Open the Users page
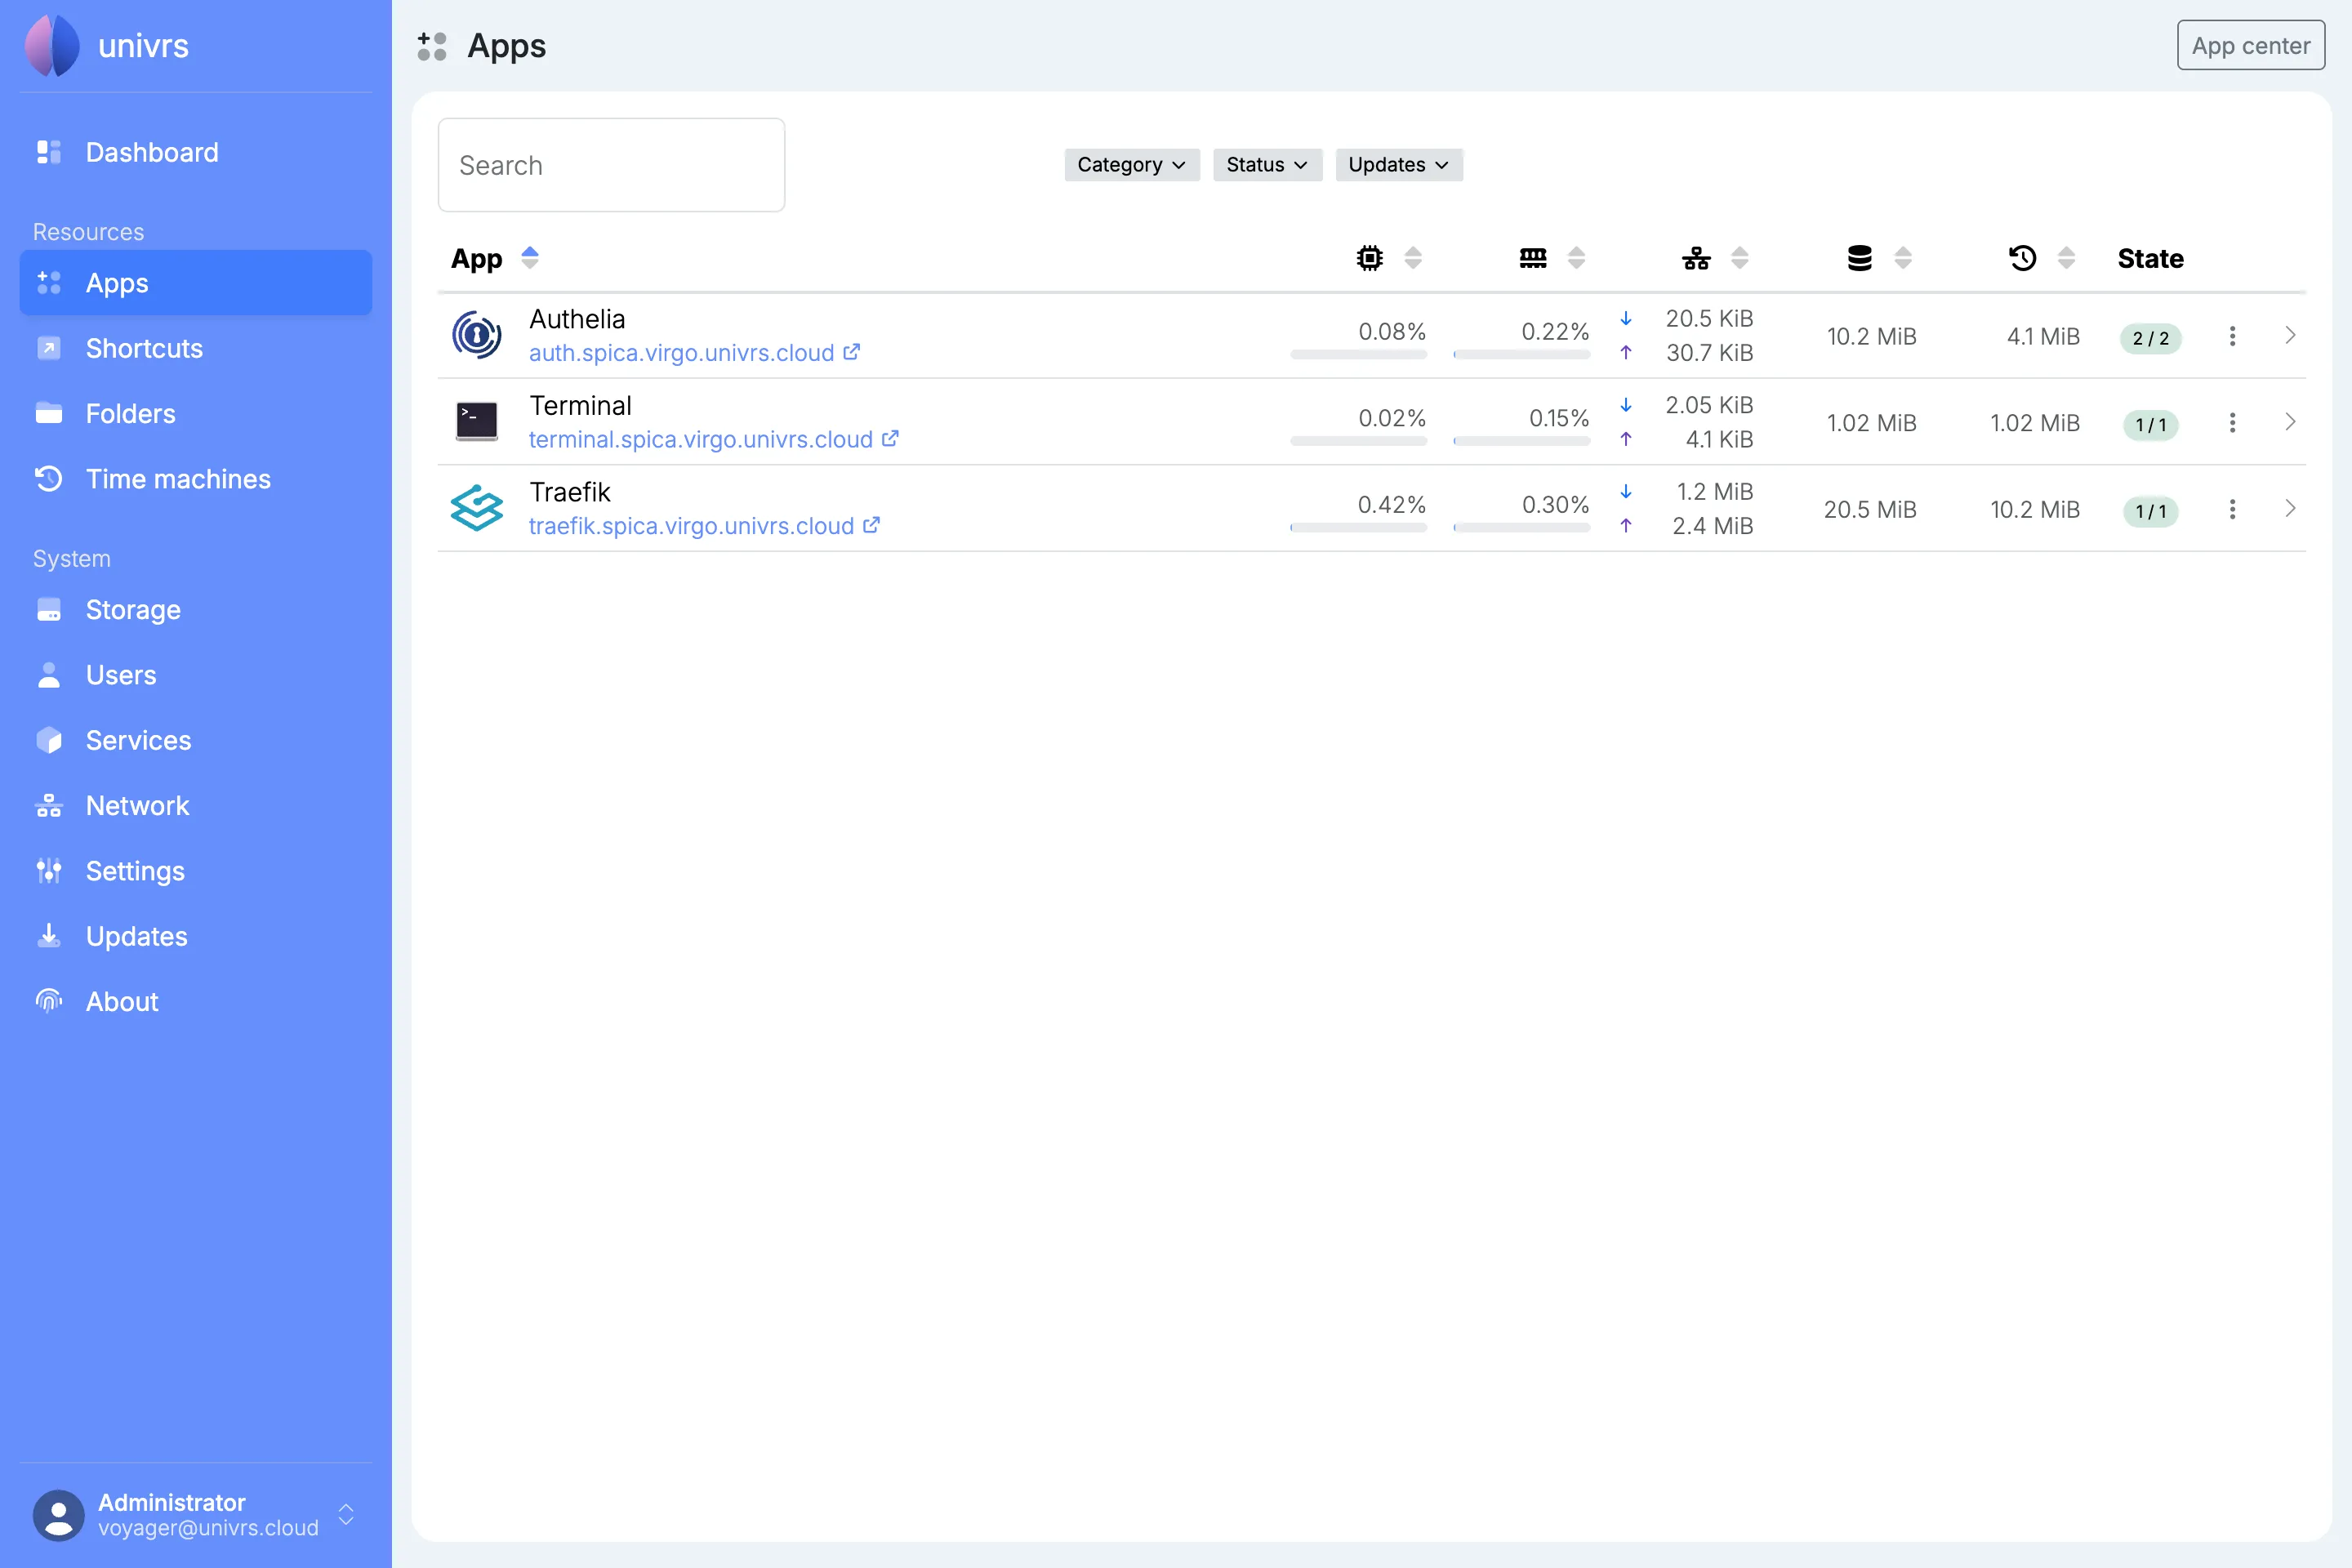 click(x=196, y=675)
